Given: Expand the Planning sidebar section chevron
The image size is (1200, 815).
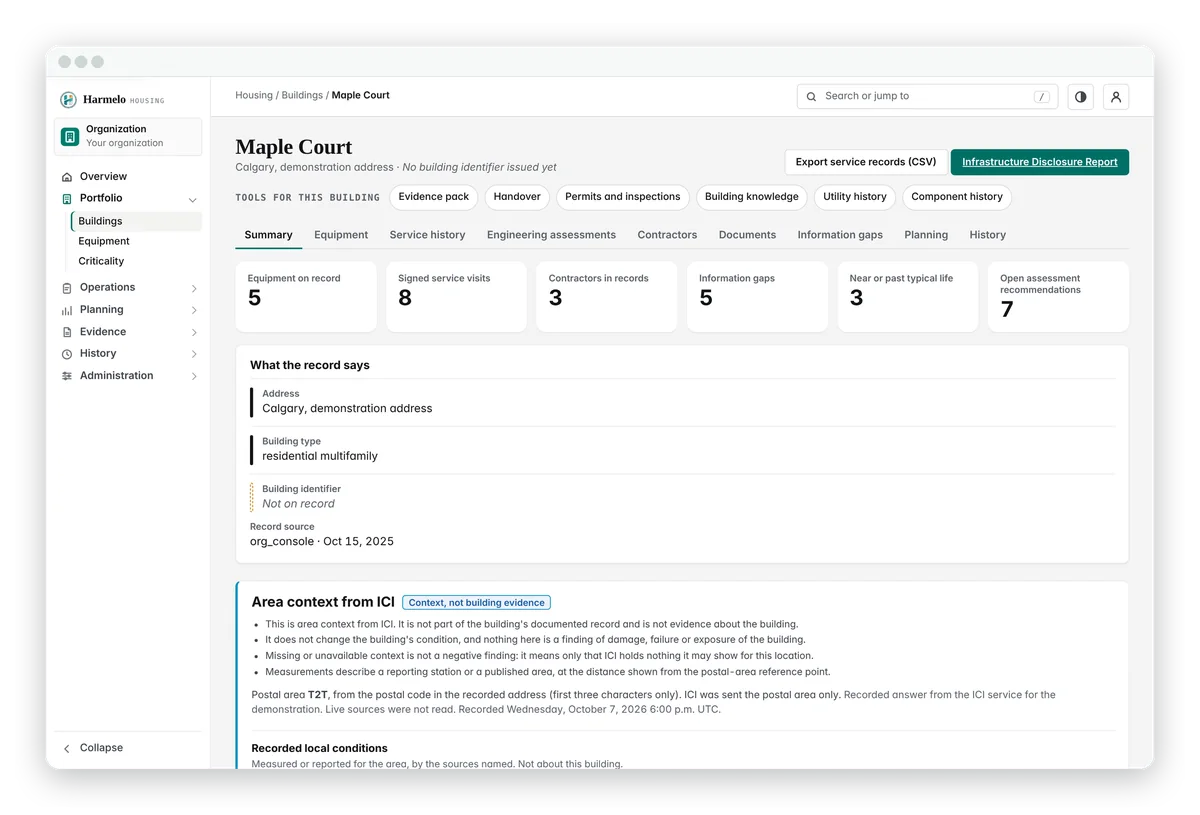Looking at the screenshot, I should pos(194,310).
